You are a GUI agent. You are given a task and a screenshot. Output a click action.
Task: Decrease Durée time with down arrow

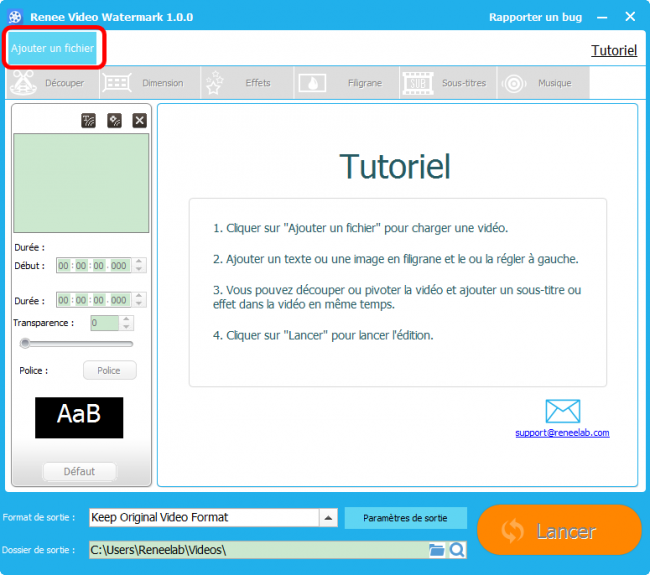(139, 304)
